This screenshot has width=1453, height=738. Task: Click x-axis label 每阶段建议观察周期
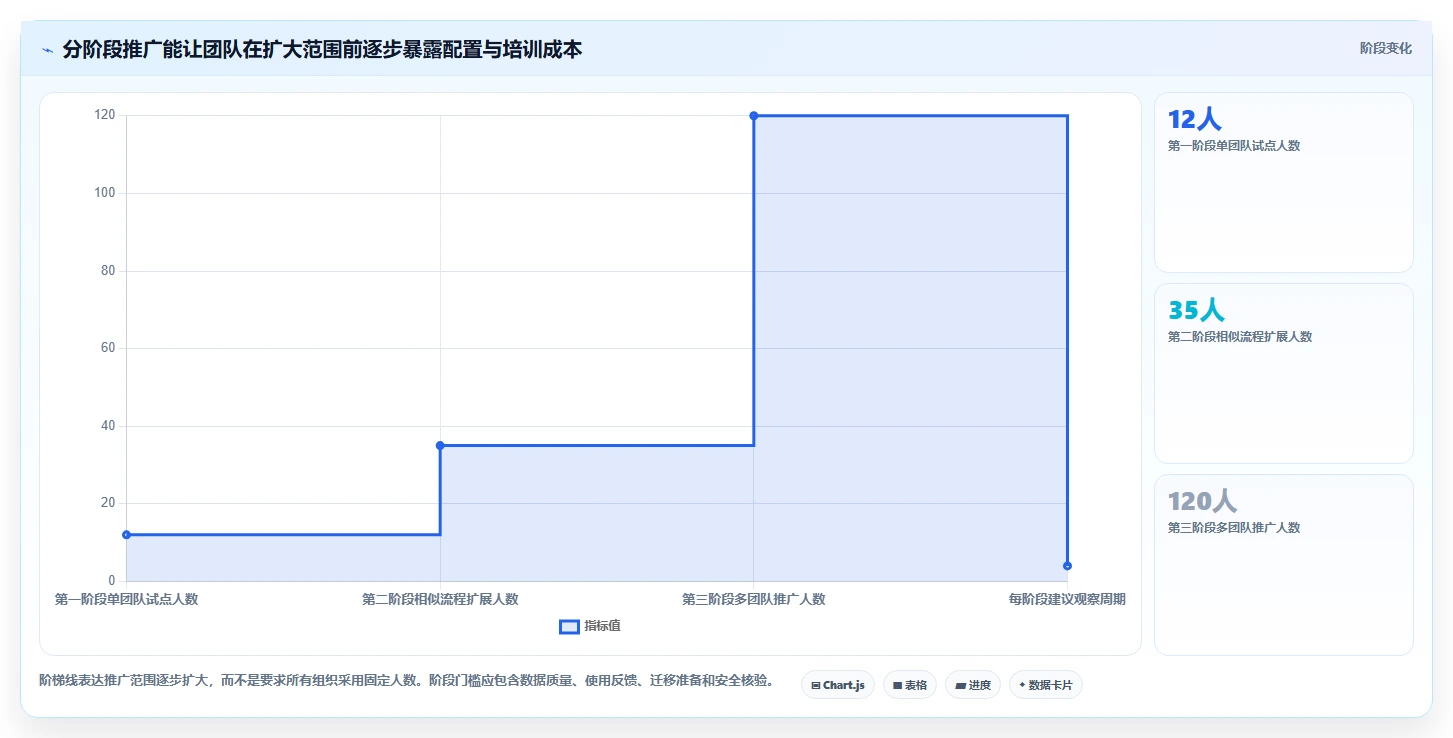(x=1067, y=600)
